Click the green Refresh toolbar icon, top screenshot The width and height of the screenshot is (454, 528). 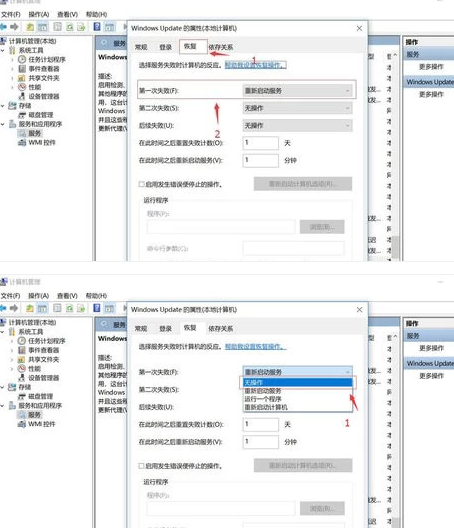[70, 27]
